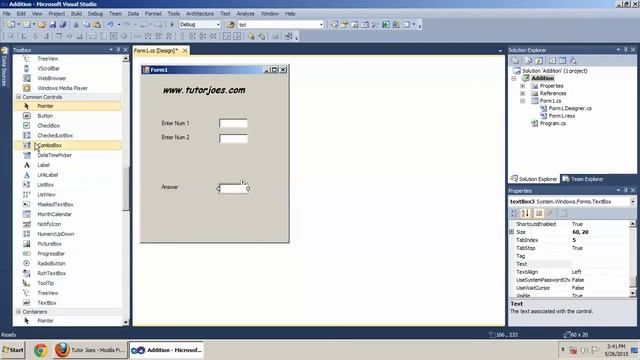
Task: Collapse the Containers toolbox group
Action: (18, 312)
